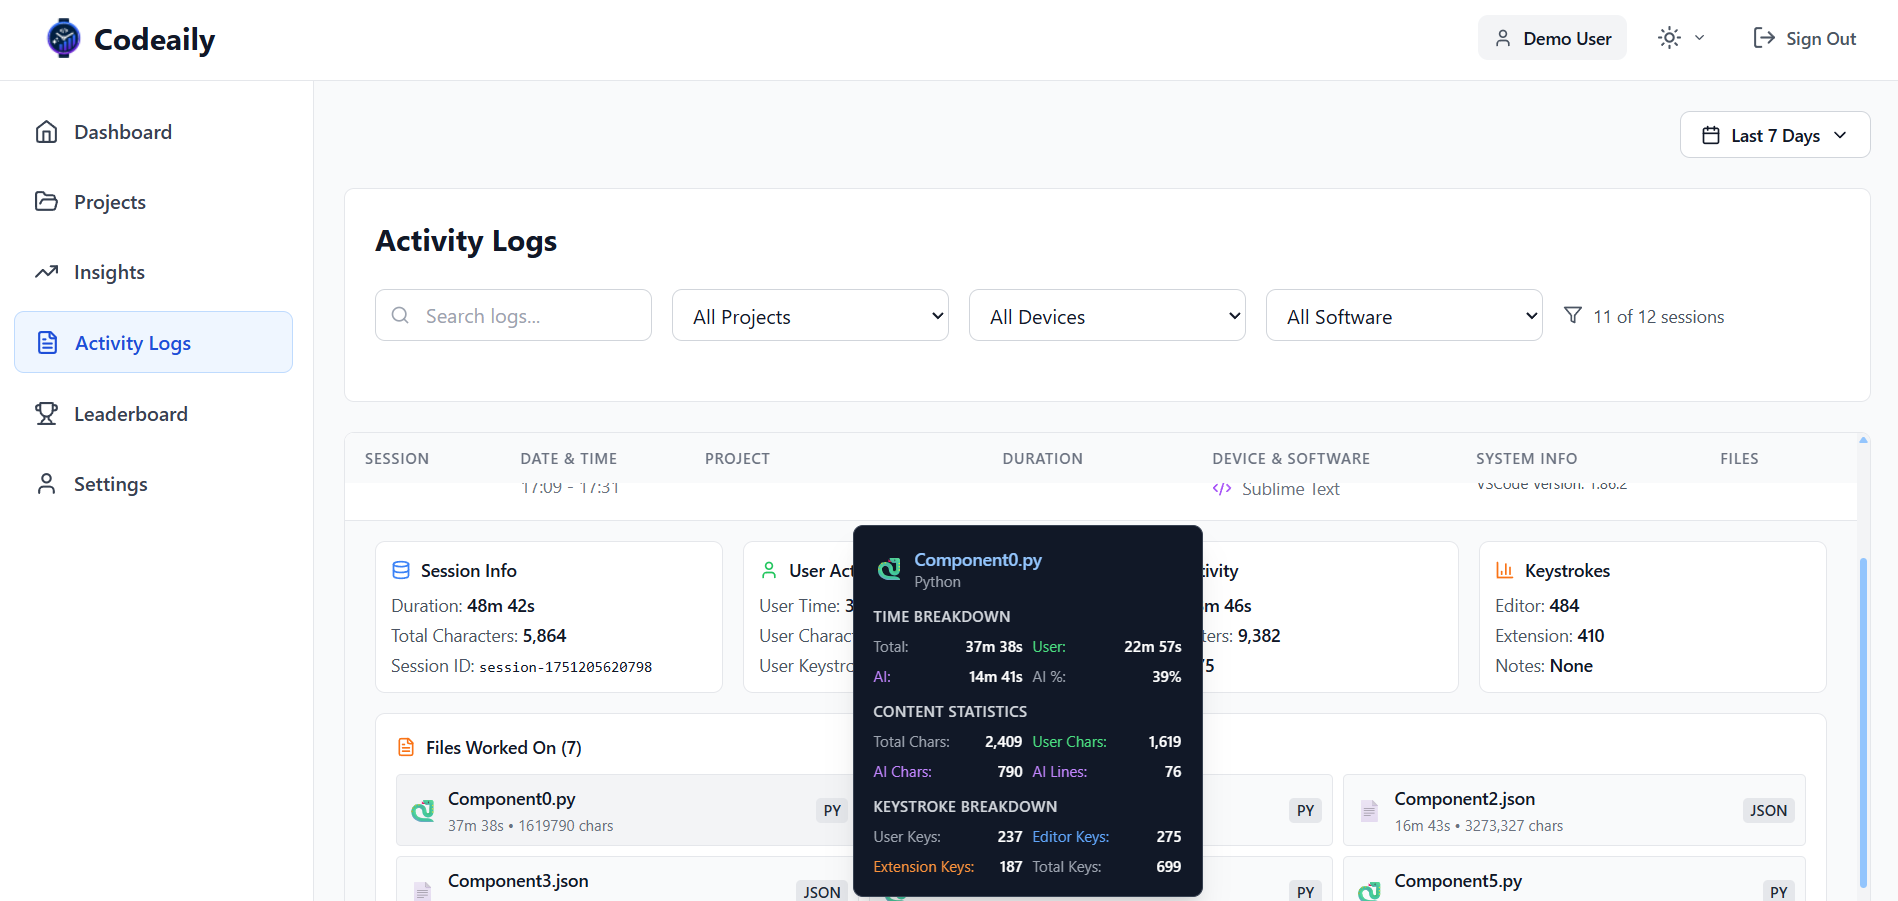Select Activity Logs in the sidebar
The height and width of the screenshot is (901, 1898).
(x=153, y=342)
